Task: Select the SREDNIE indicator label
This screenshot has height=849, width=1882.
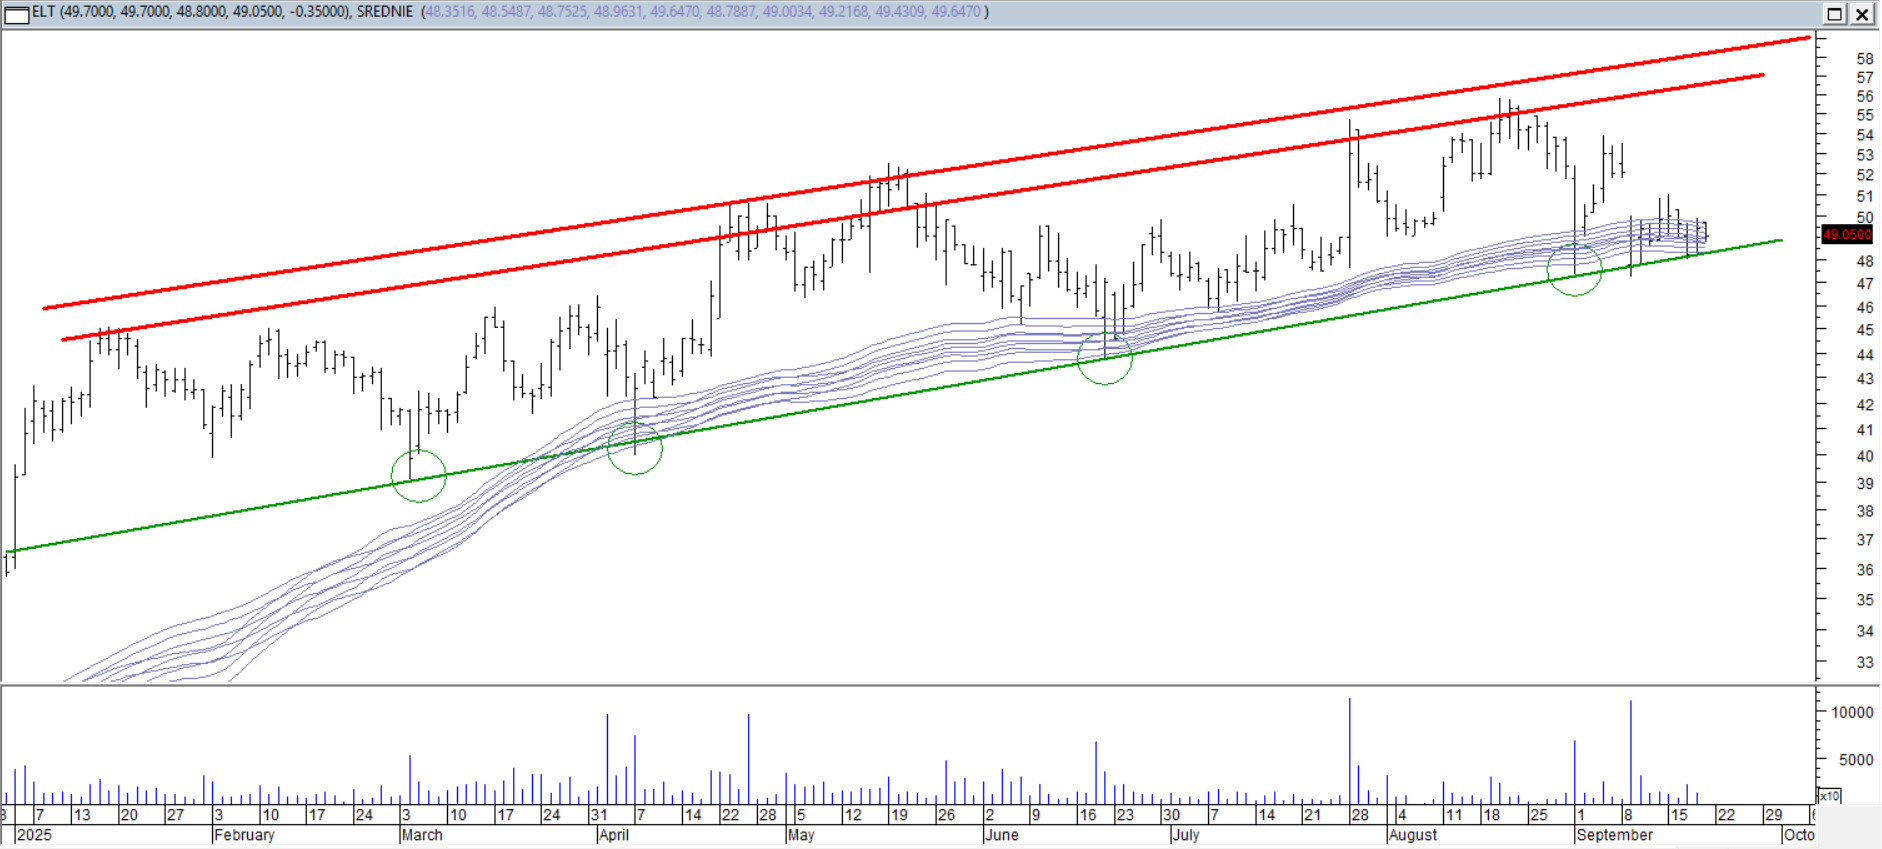Action: 385,12
